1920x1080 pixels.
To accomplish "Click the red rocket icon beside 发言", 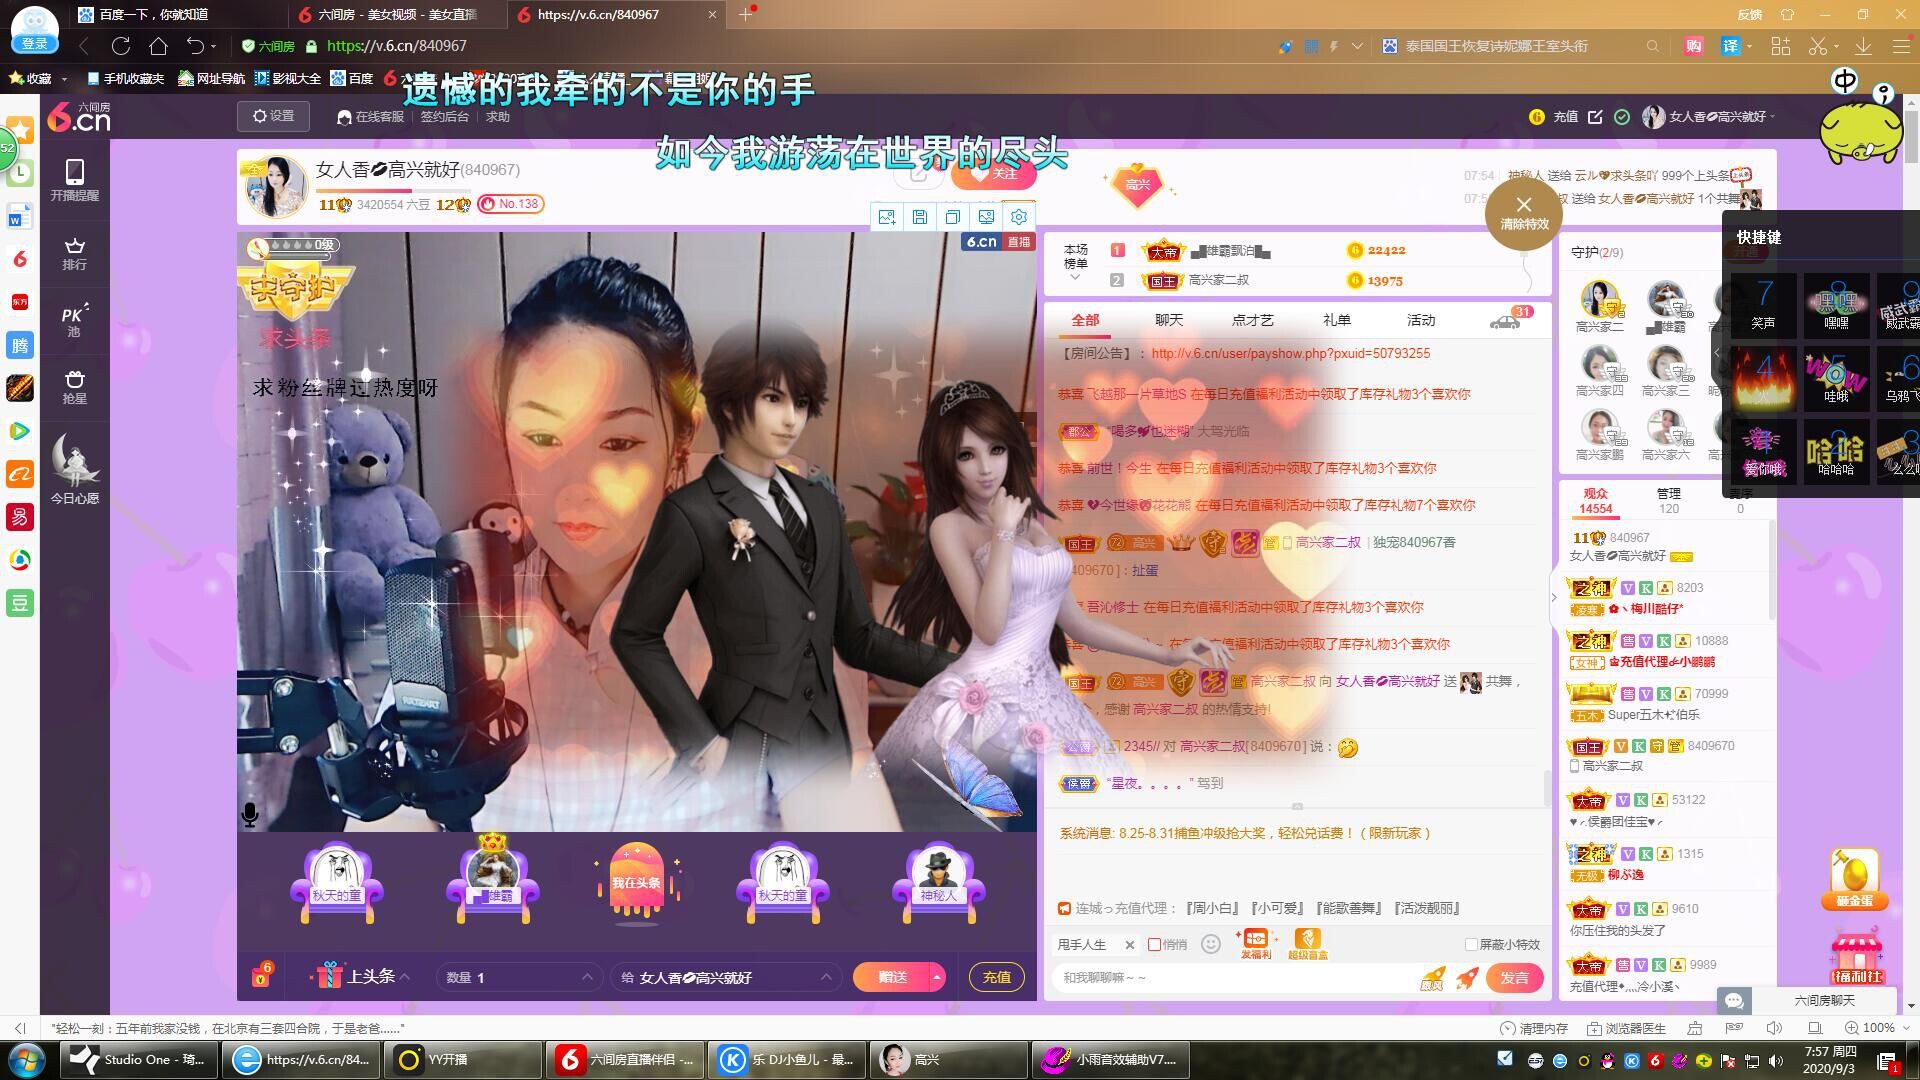I will point(1467,977).
